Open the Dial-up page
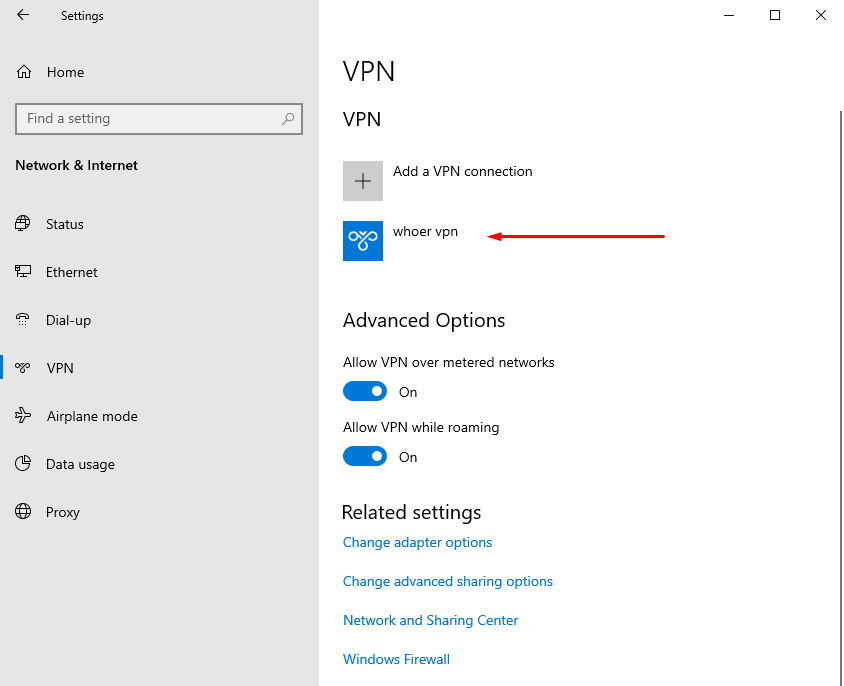The height and width of the screenshot is (686, 844). [68, 320]
